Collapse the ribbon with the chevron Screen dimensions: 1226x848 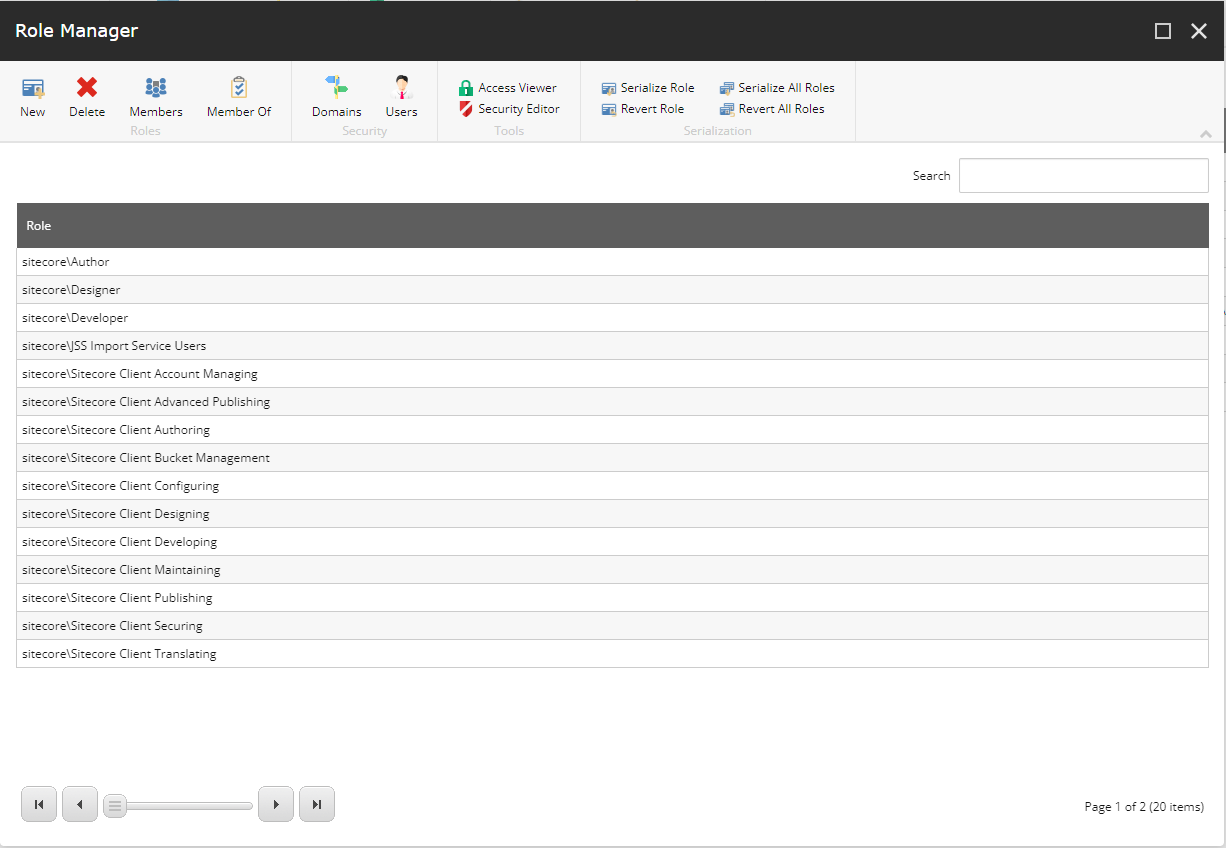click(x=1206, y=134)
